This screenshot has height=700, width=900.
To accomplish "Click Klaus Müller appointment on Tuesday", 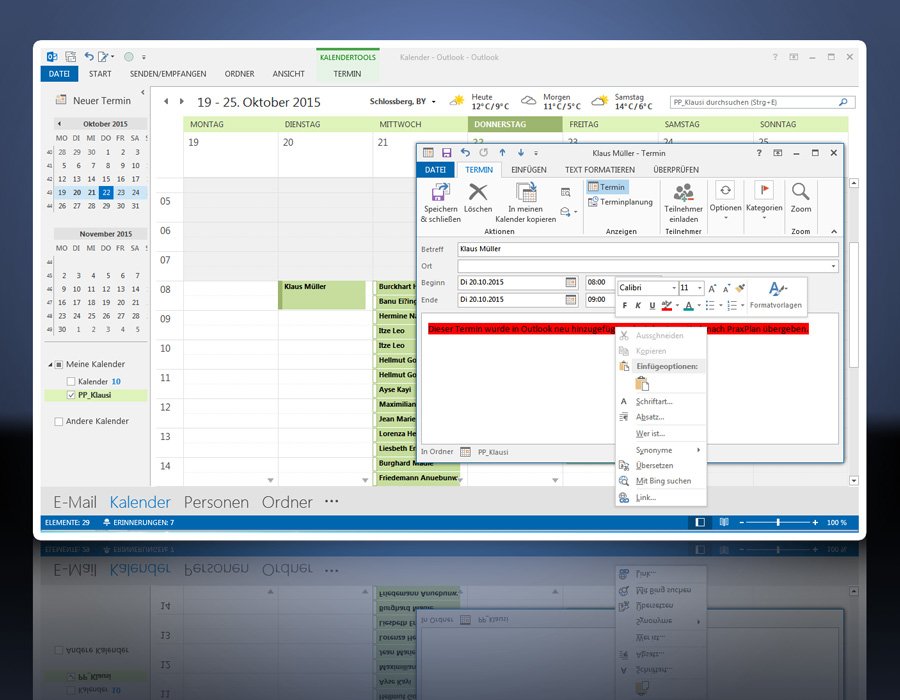I will pyautogui.click(x=322, y=294).
